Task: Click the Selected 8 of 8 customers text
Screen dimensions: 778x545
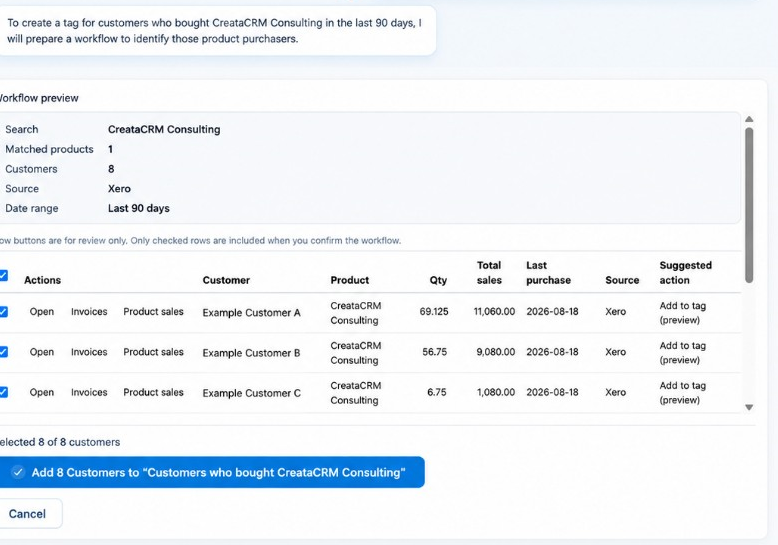Action: click(x=60, y=442)
